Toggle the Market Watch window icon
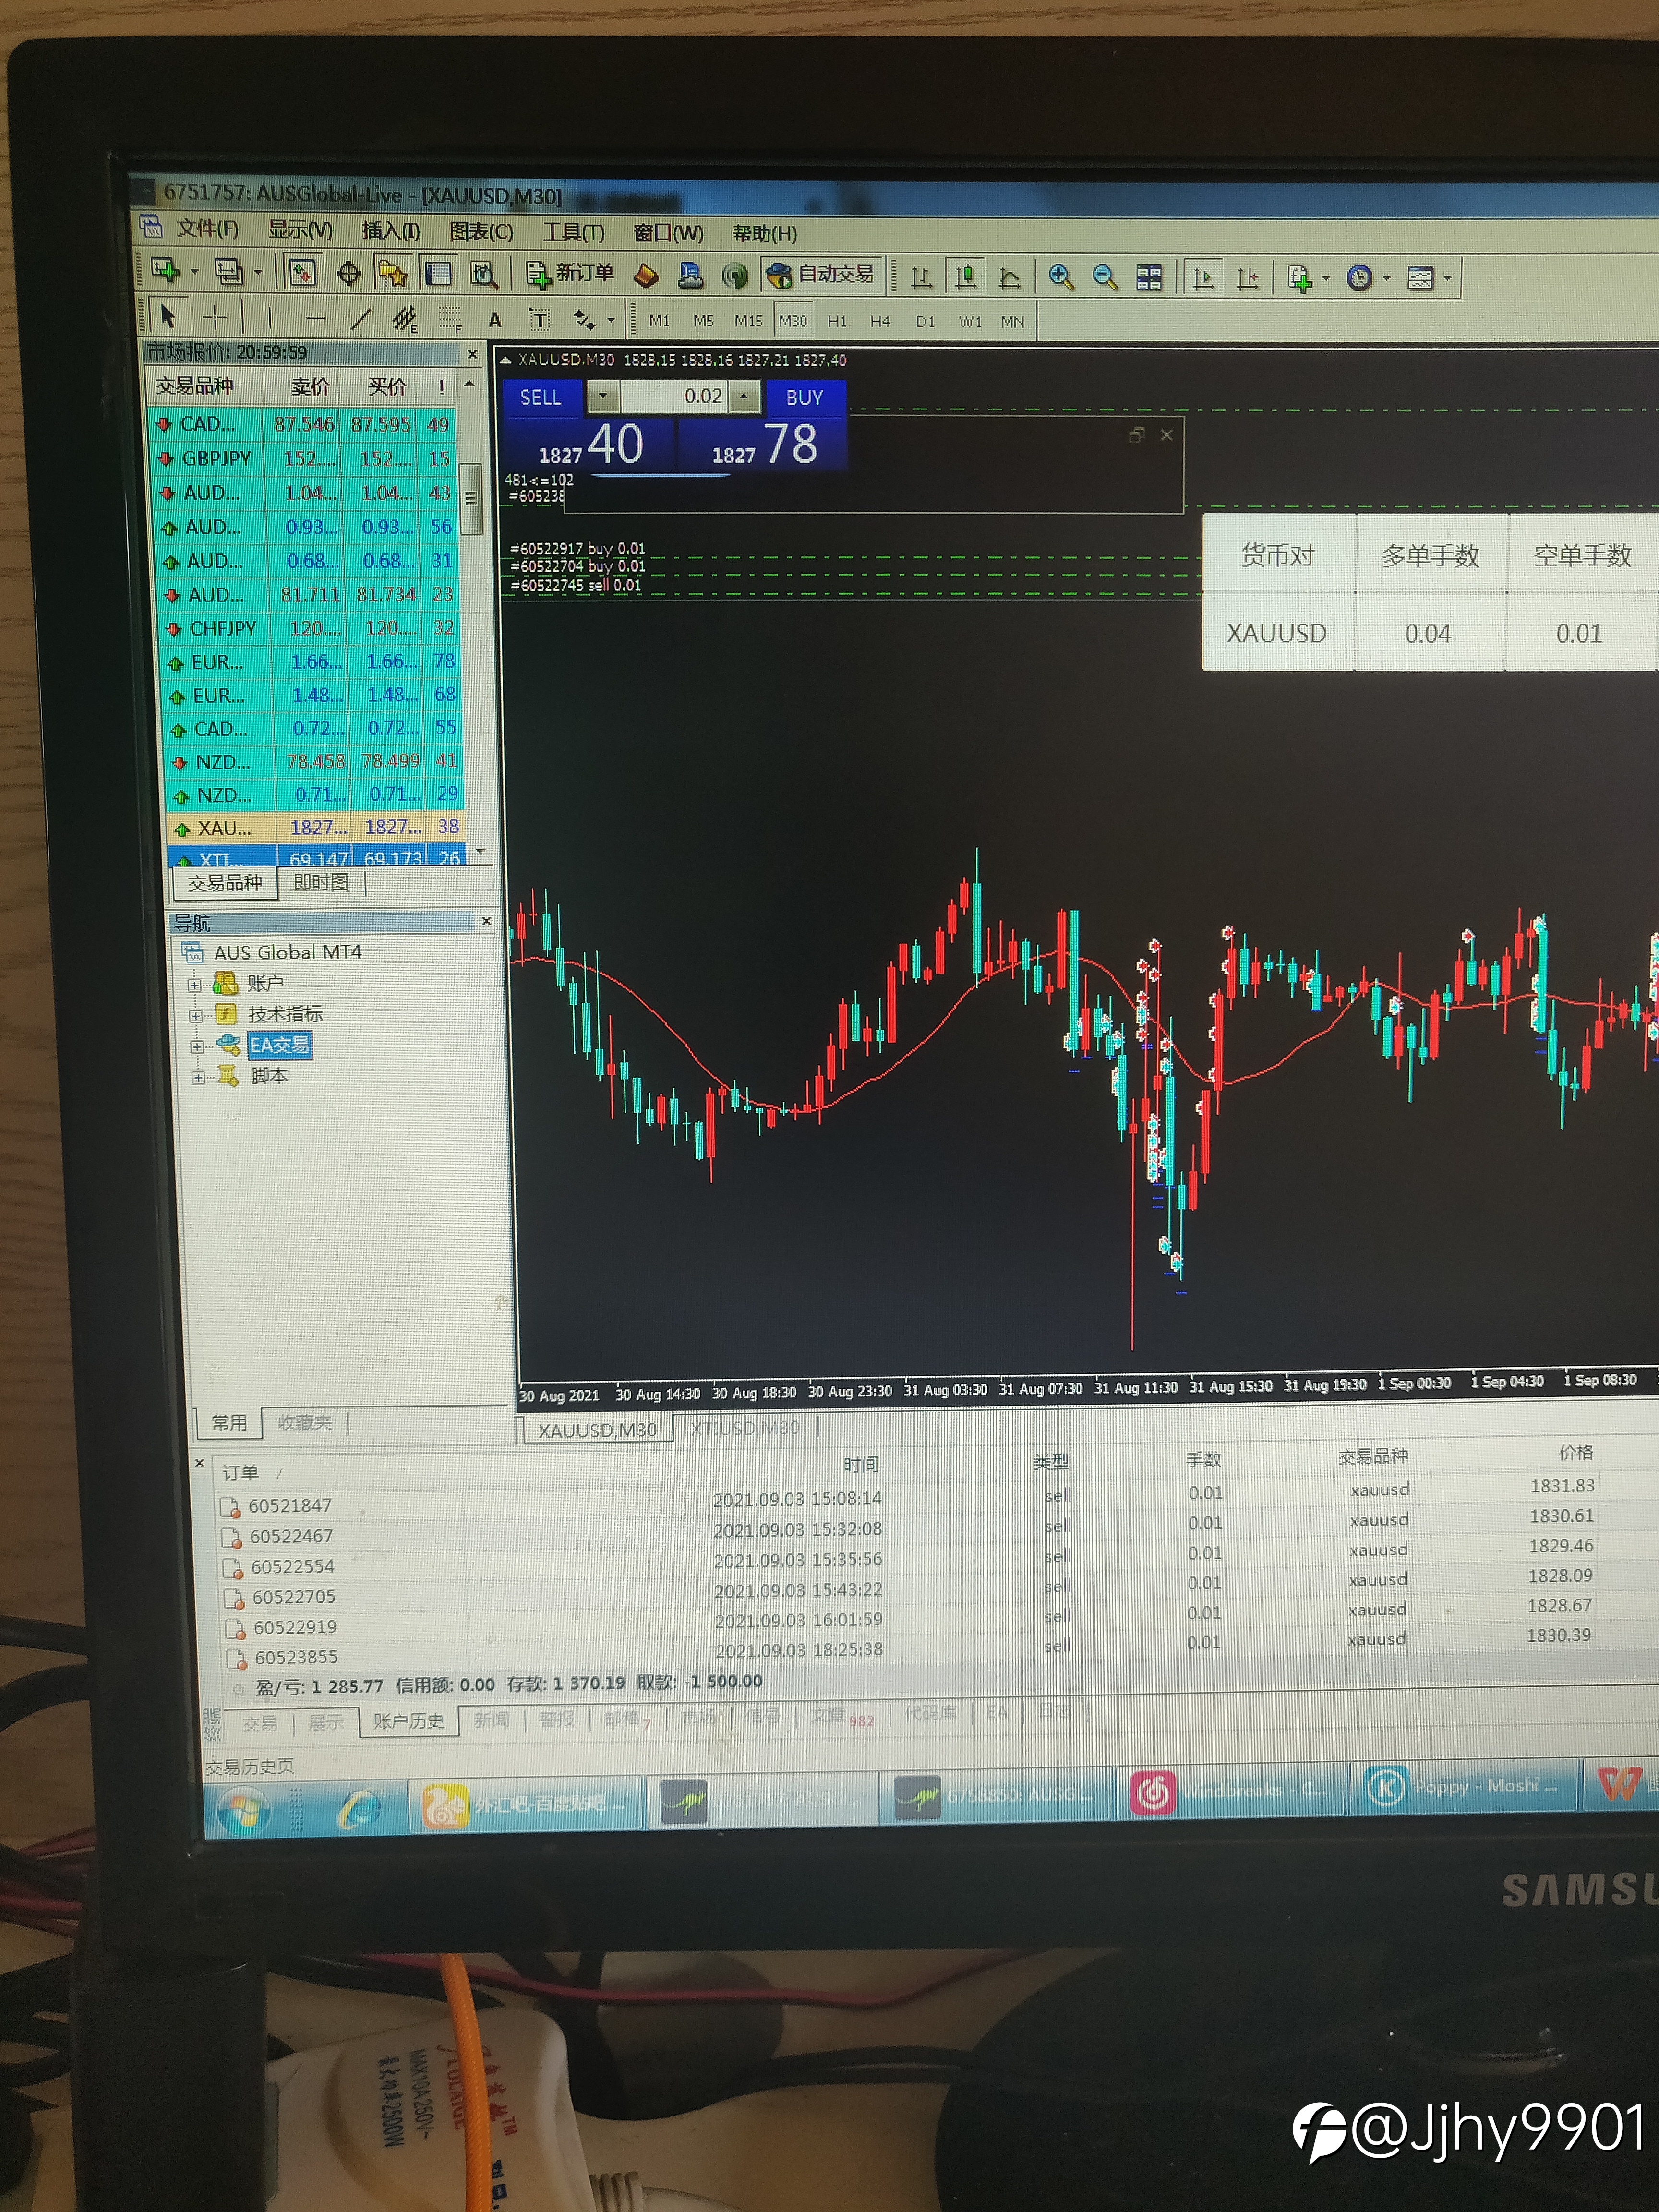 coord(302,272)
